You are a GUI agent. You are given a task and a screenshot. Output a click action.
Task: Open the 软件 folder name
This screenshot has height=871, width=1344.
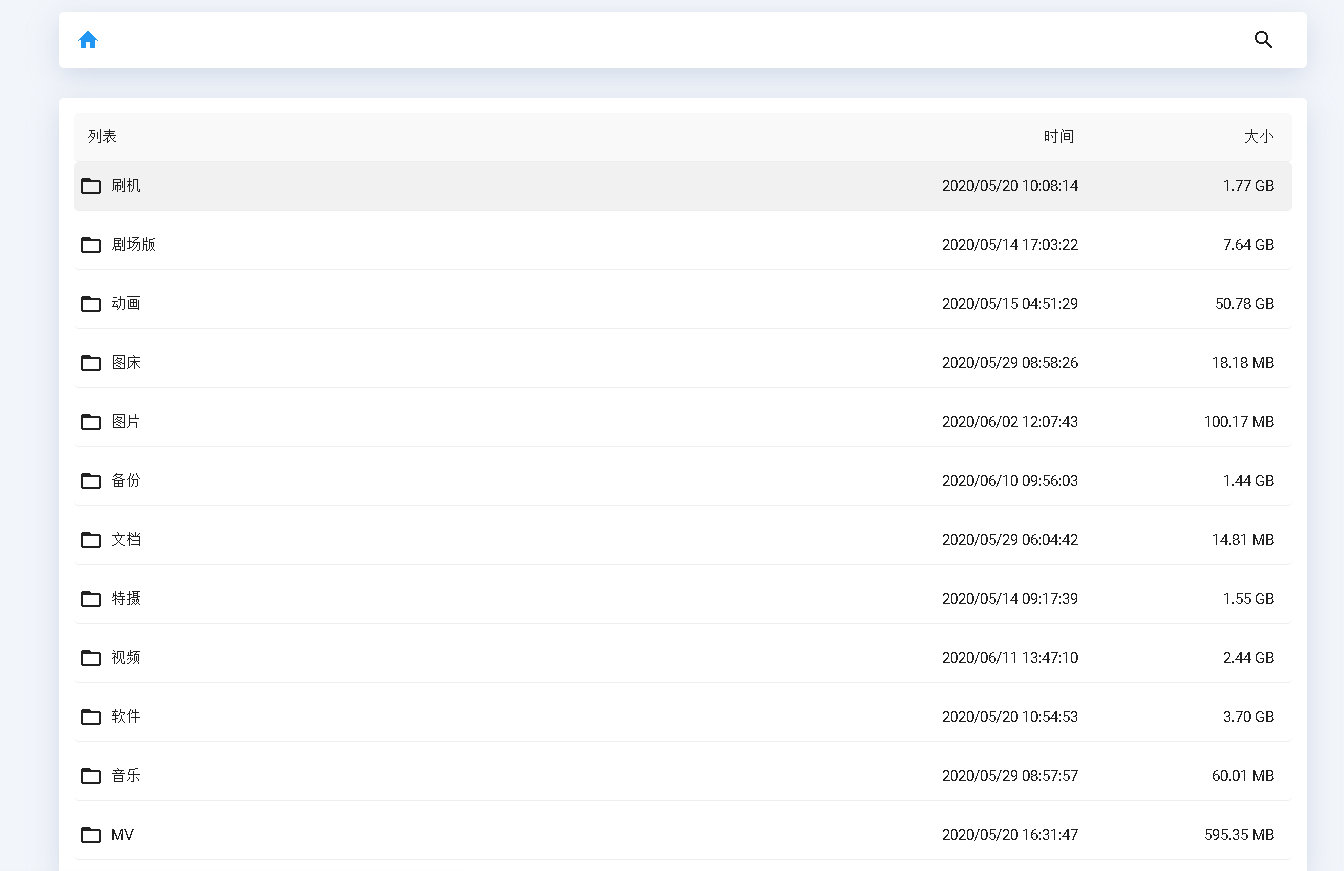126,717
